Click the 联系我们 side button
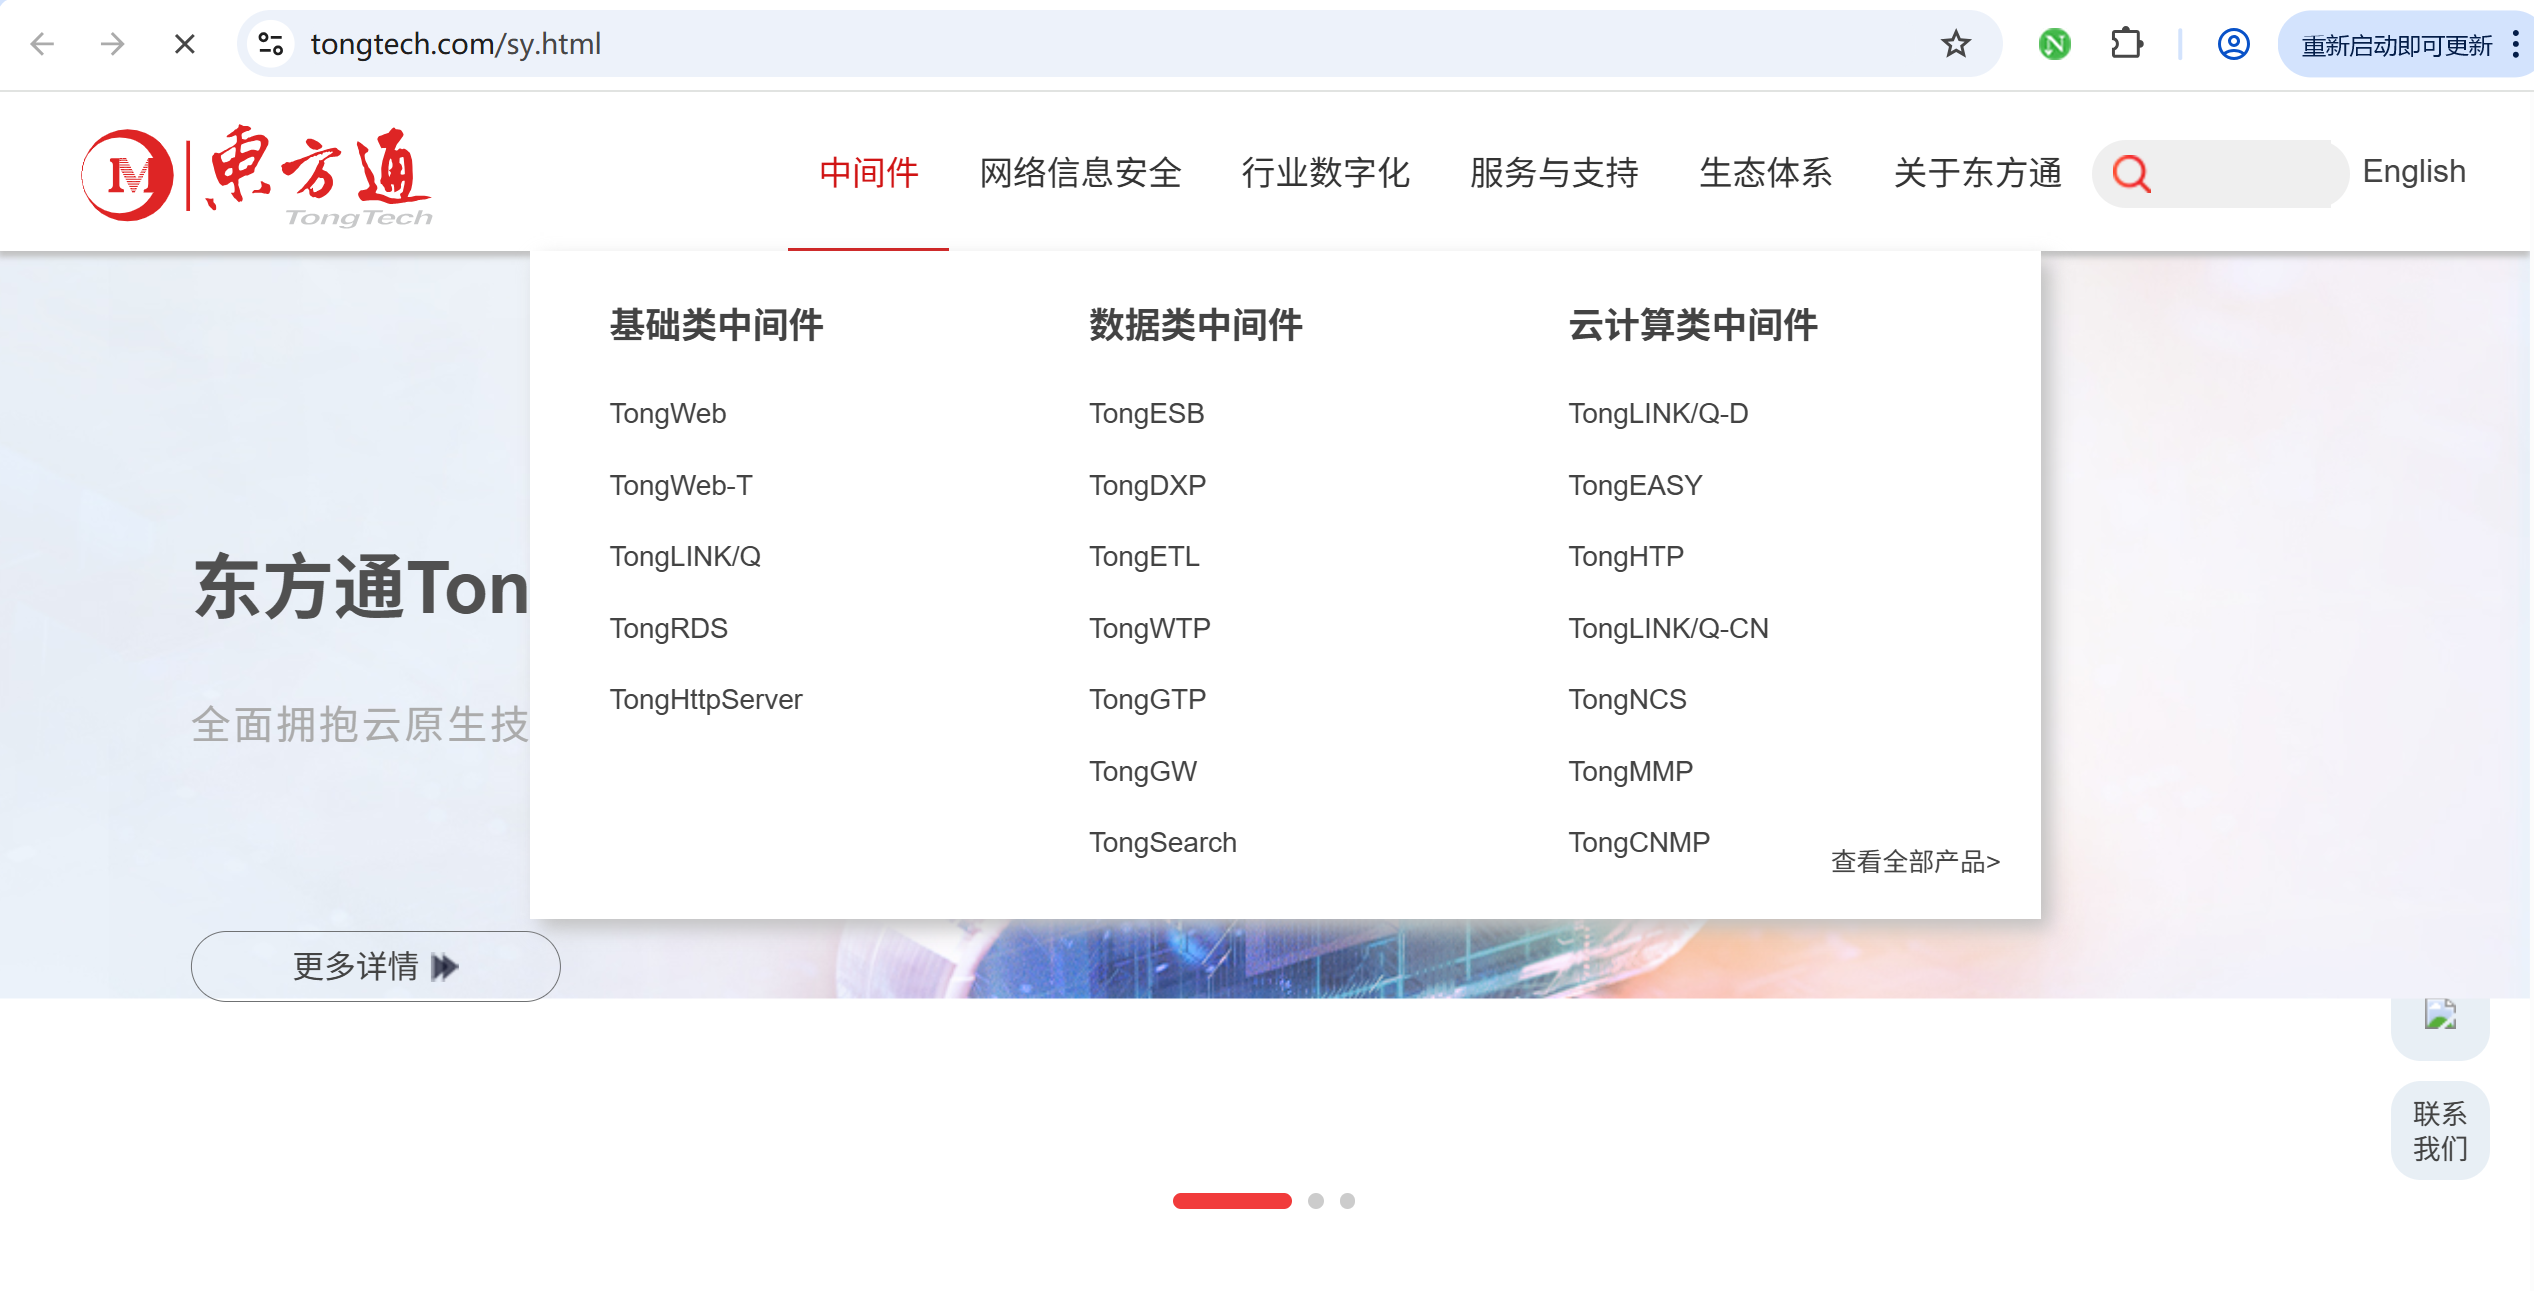The image size is (2534, 1291). click(2440, 1131)
